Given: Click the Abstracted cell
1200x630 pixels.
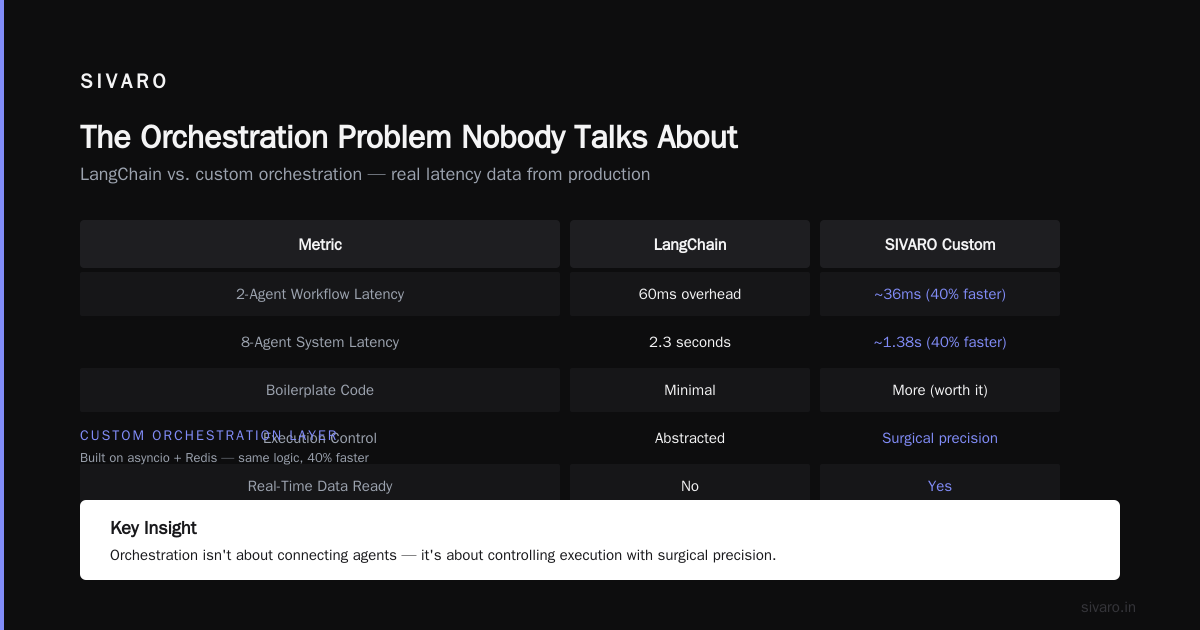Looking at the screenshot, I should click(690, 438).
